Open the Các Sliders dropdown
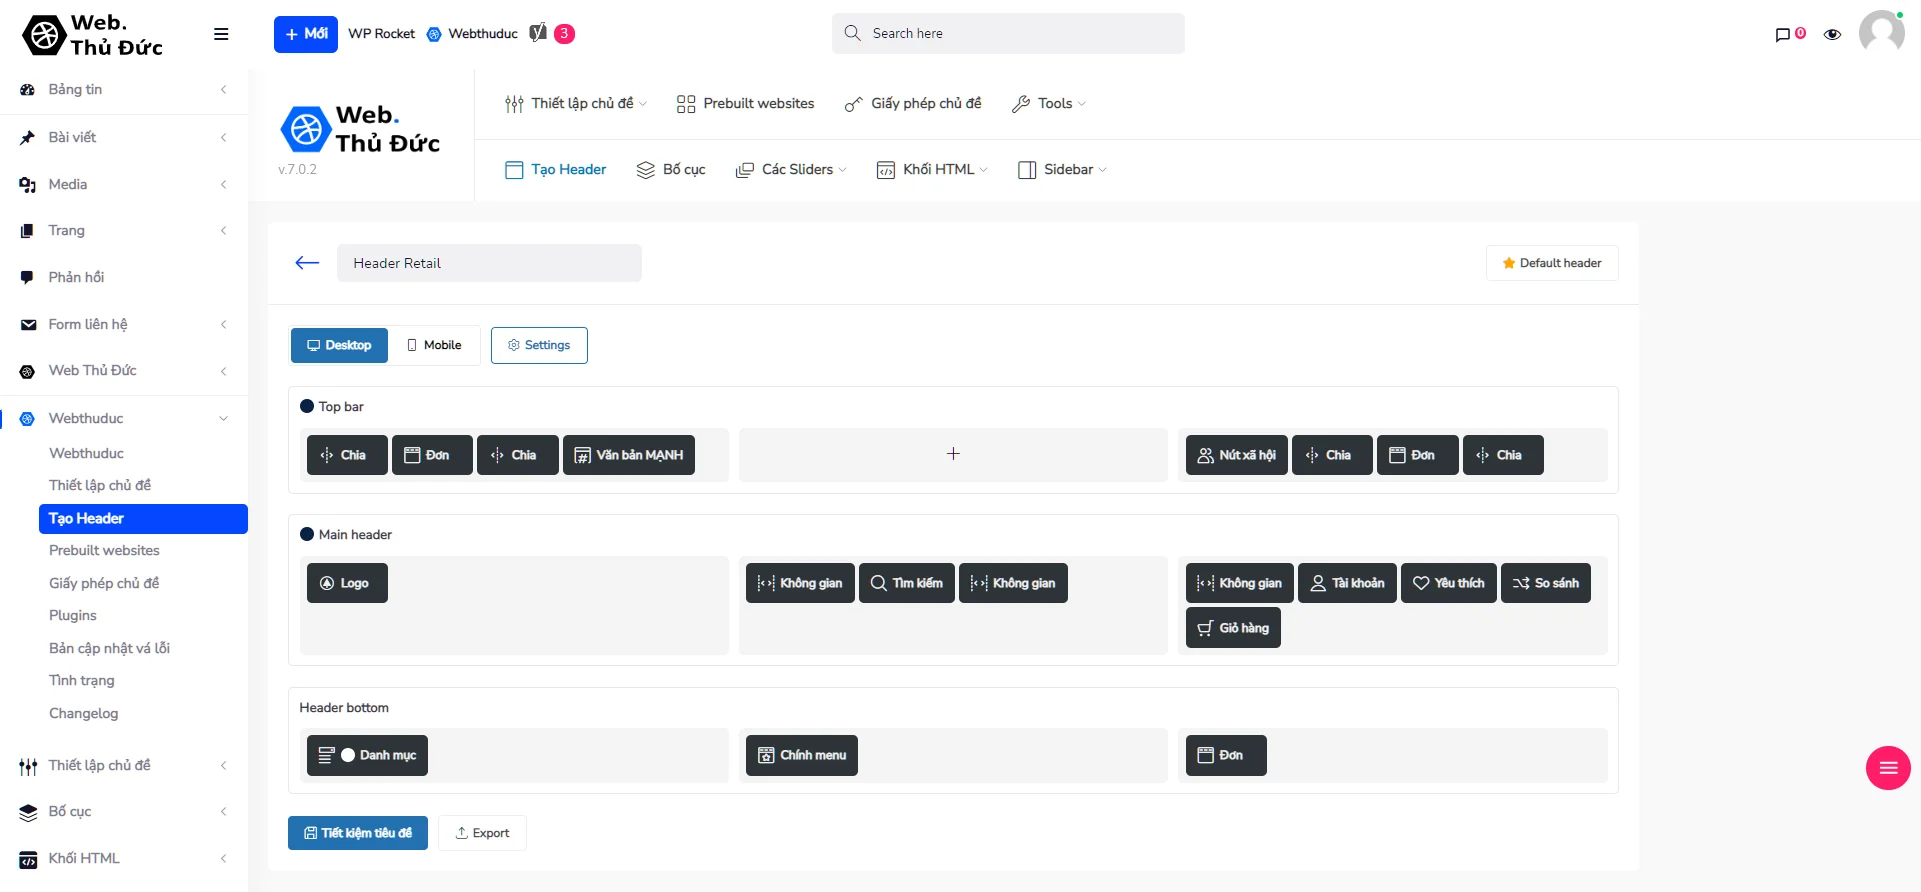The image size is (1921, 892). coord(791,170)
